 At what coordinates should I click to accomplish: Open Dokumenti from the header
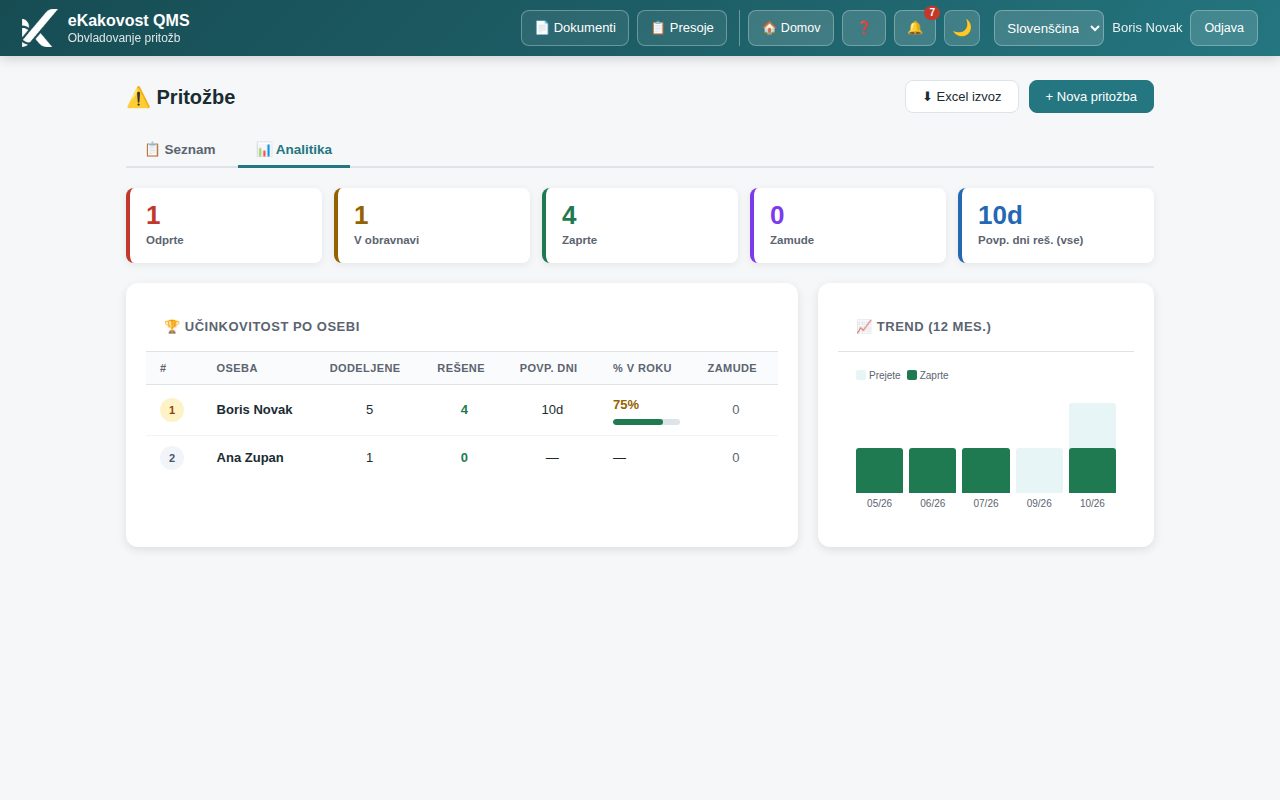click(x=575, y=28)
